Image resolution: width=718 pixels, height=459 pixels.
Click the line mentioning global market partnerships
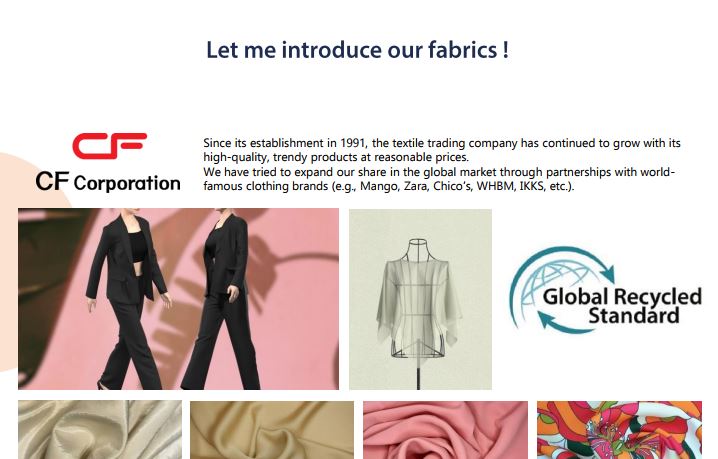439,172
